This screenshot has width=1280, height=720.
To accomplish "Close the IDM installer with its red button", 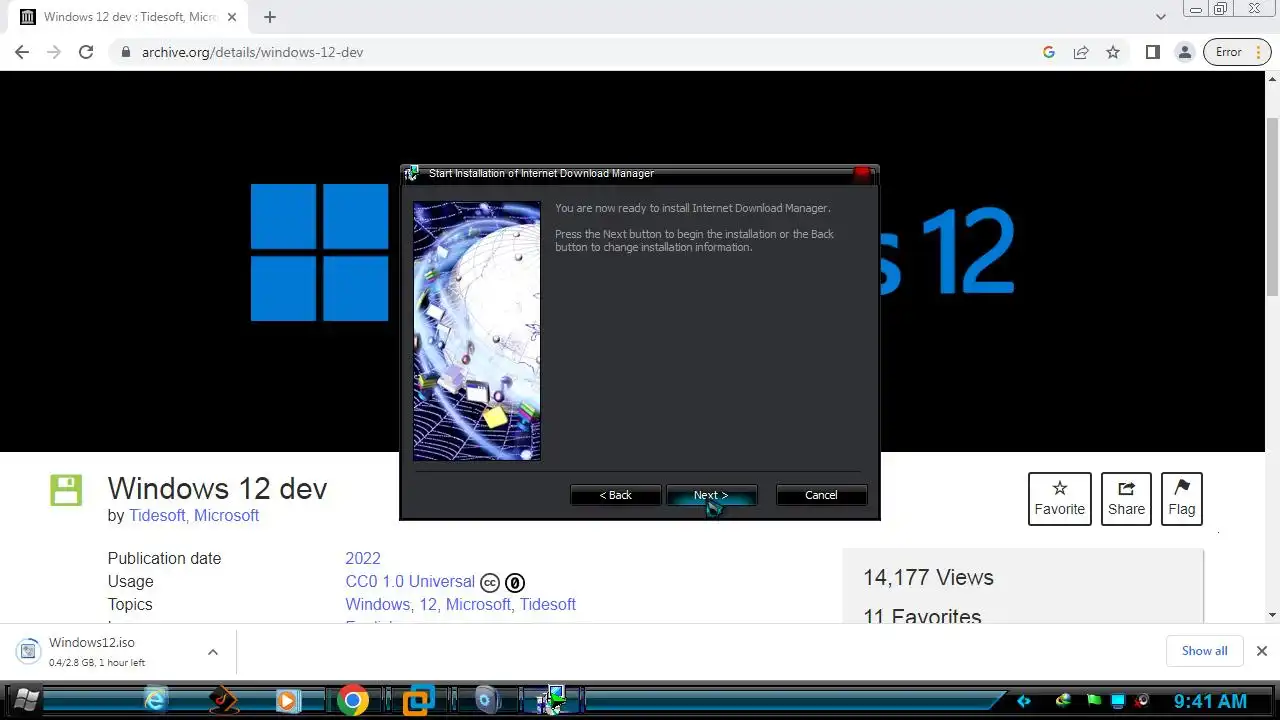I will click(x=862, y=173).
